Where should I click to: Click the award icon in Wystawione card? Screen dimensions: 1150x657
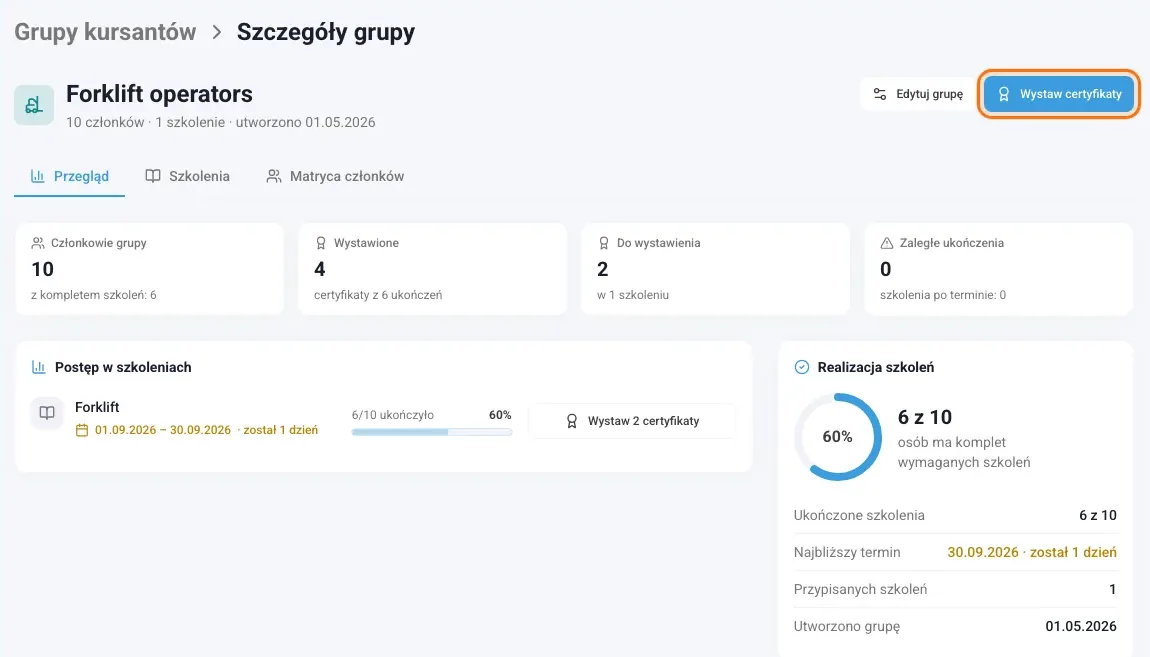(x=321, y=243)
